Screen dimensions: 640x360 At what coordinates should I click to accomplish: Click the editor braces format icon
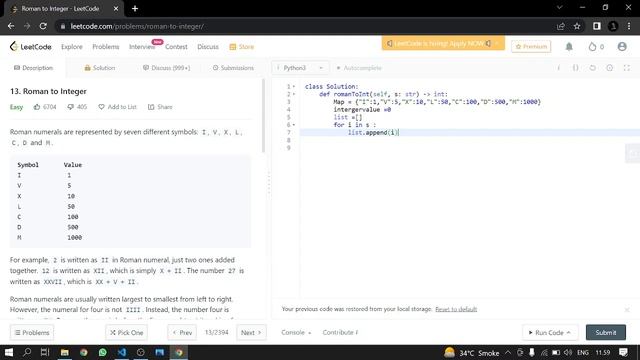(576, 68)
